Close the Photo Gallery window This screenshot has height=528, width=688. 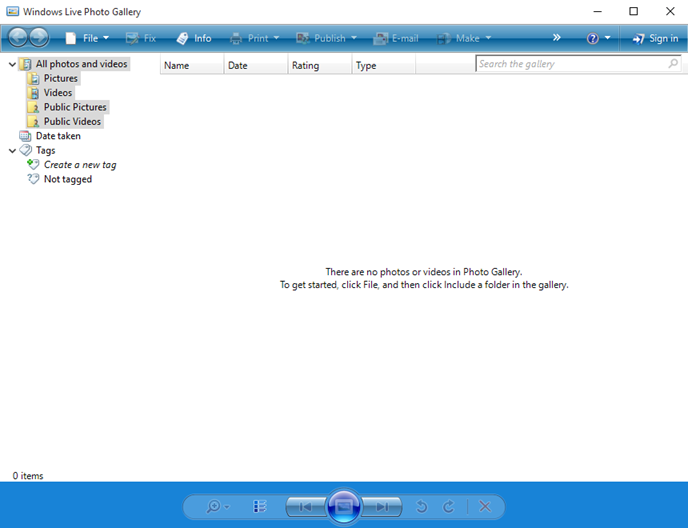pyautogui.click(x=670, y=11)
